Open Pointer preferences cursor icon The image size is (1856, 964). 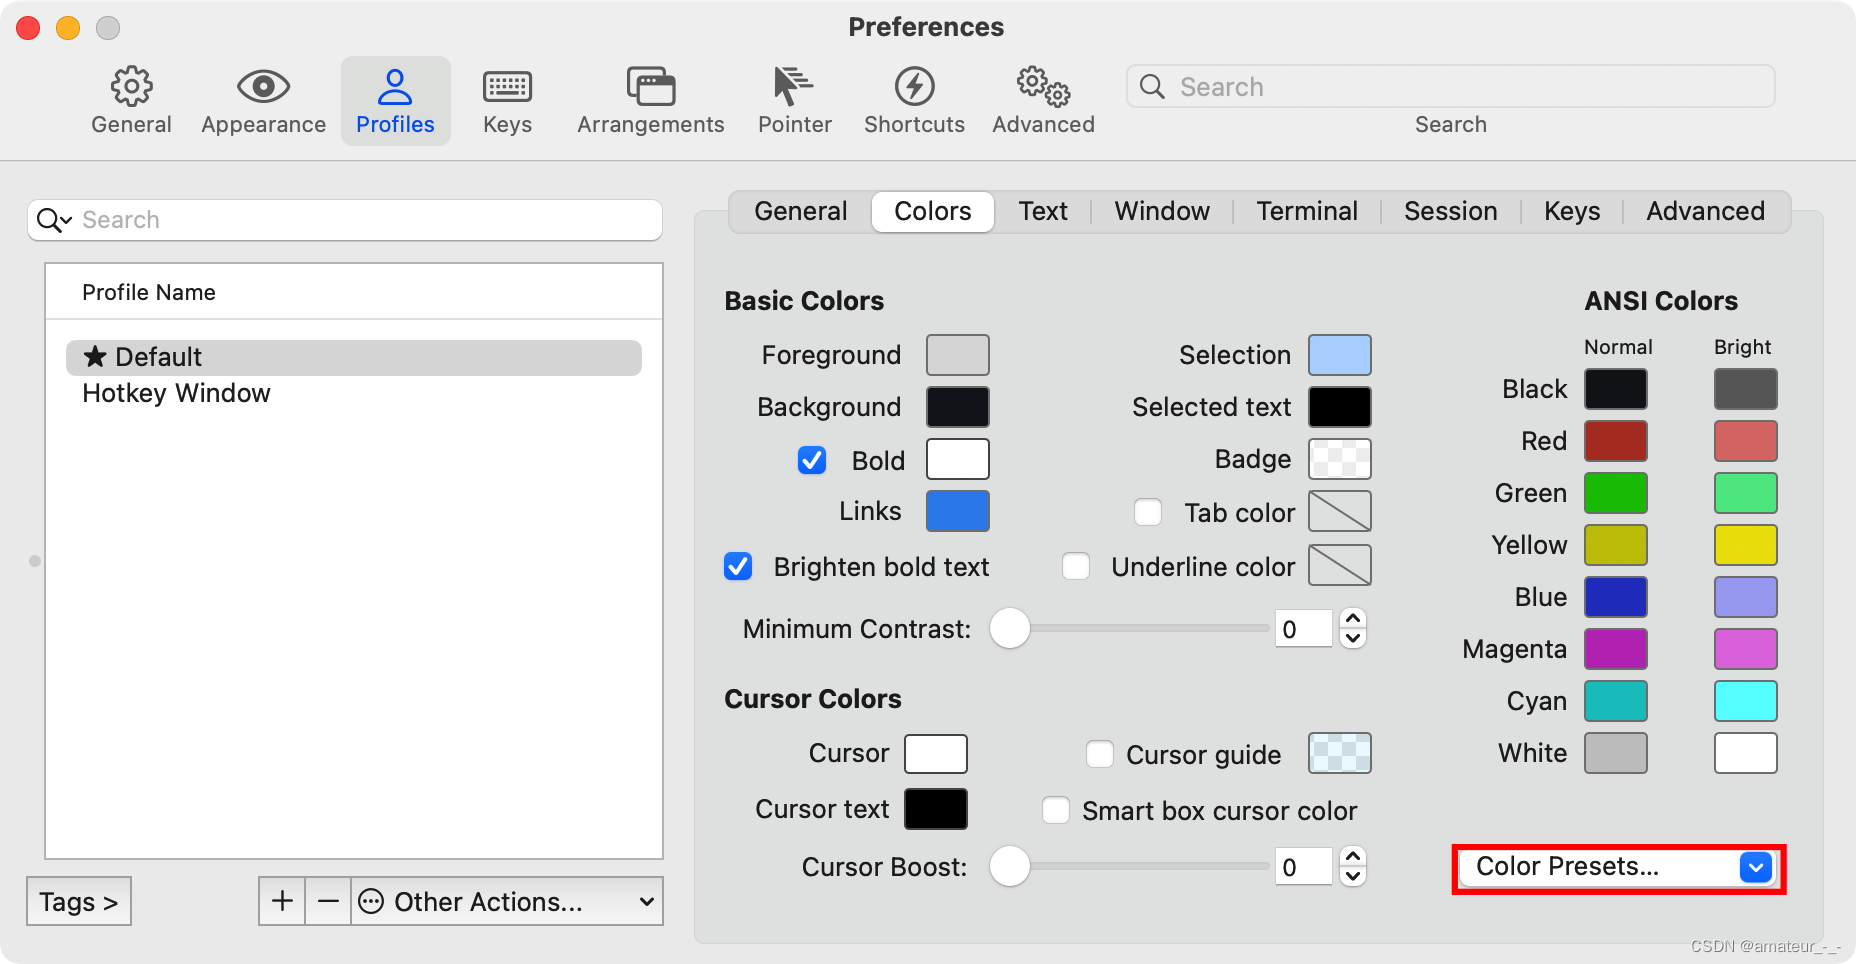(794, 87)
